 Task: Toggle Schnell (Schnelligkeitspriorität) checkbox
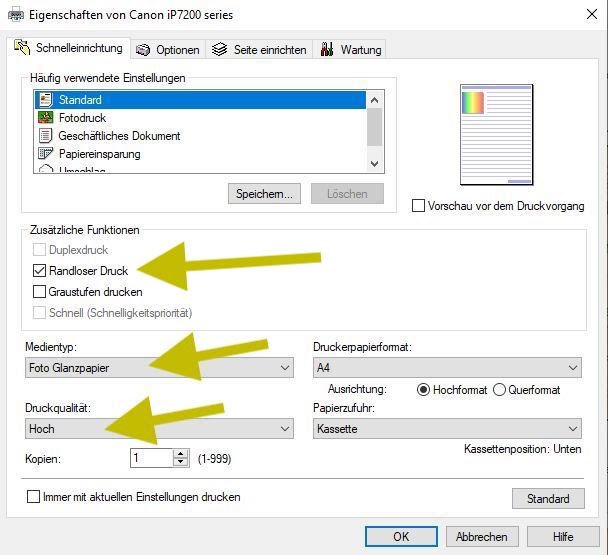coord(39,312)
